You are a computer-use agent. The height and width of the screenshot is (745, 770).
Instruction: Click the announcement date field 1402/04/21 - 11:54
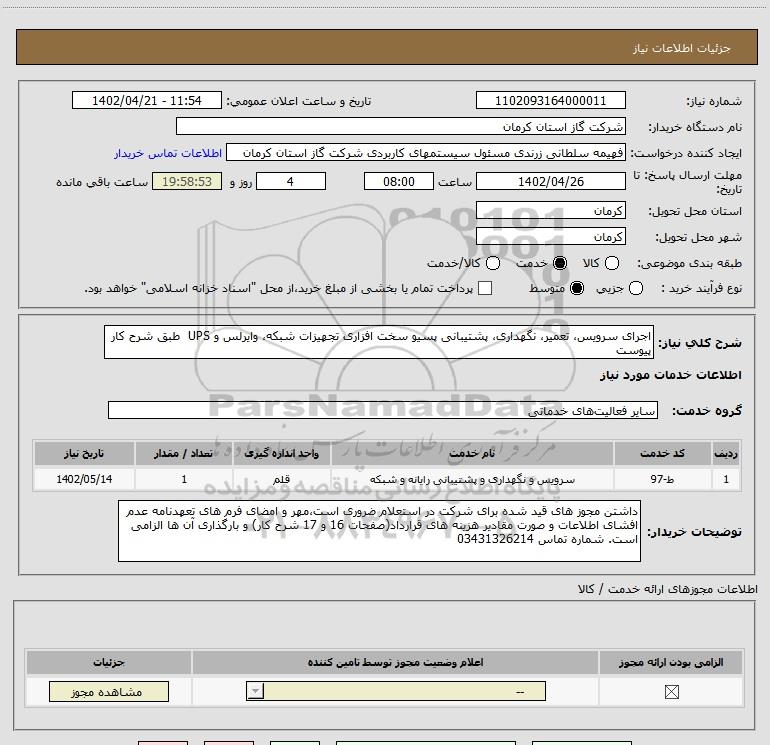pyautogui.click(x=147, y=101)
